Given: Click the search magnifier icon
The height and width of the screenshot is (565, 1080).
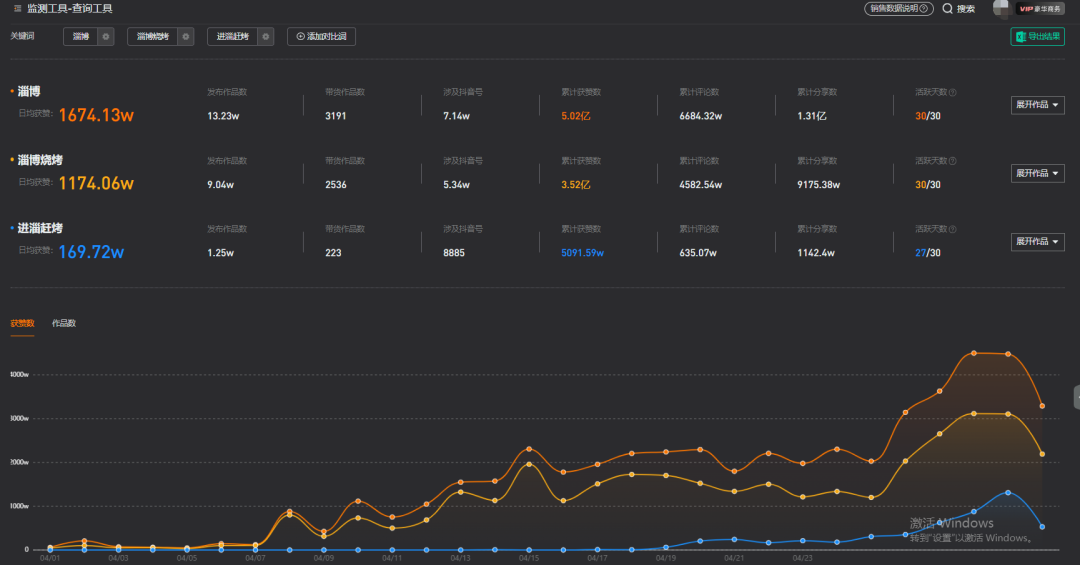Looking at the screenshot, I should pyautogui.click(x=948, y=9).
